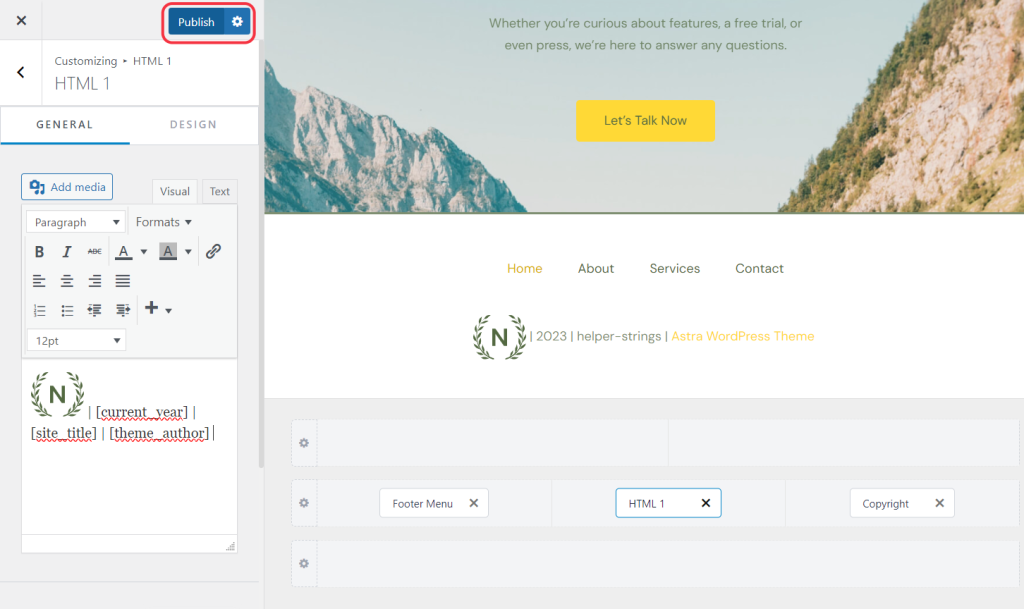Open the Paragraph format dropdown

76,222
